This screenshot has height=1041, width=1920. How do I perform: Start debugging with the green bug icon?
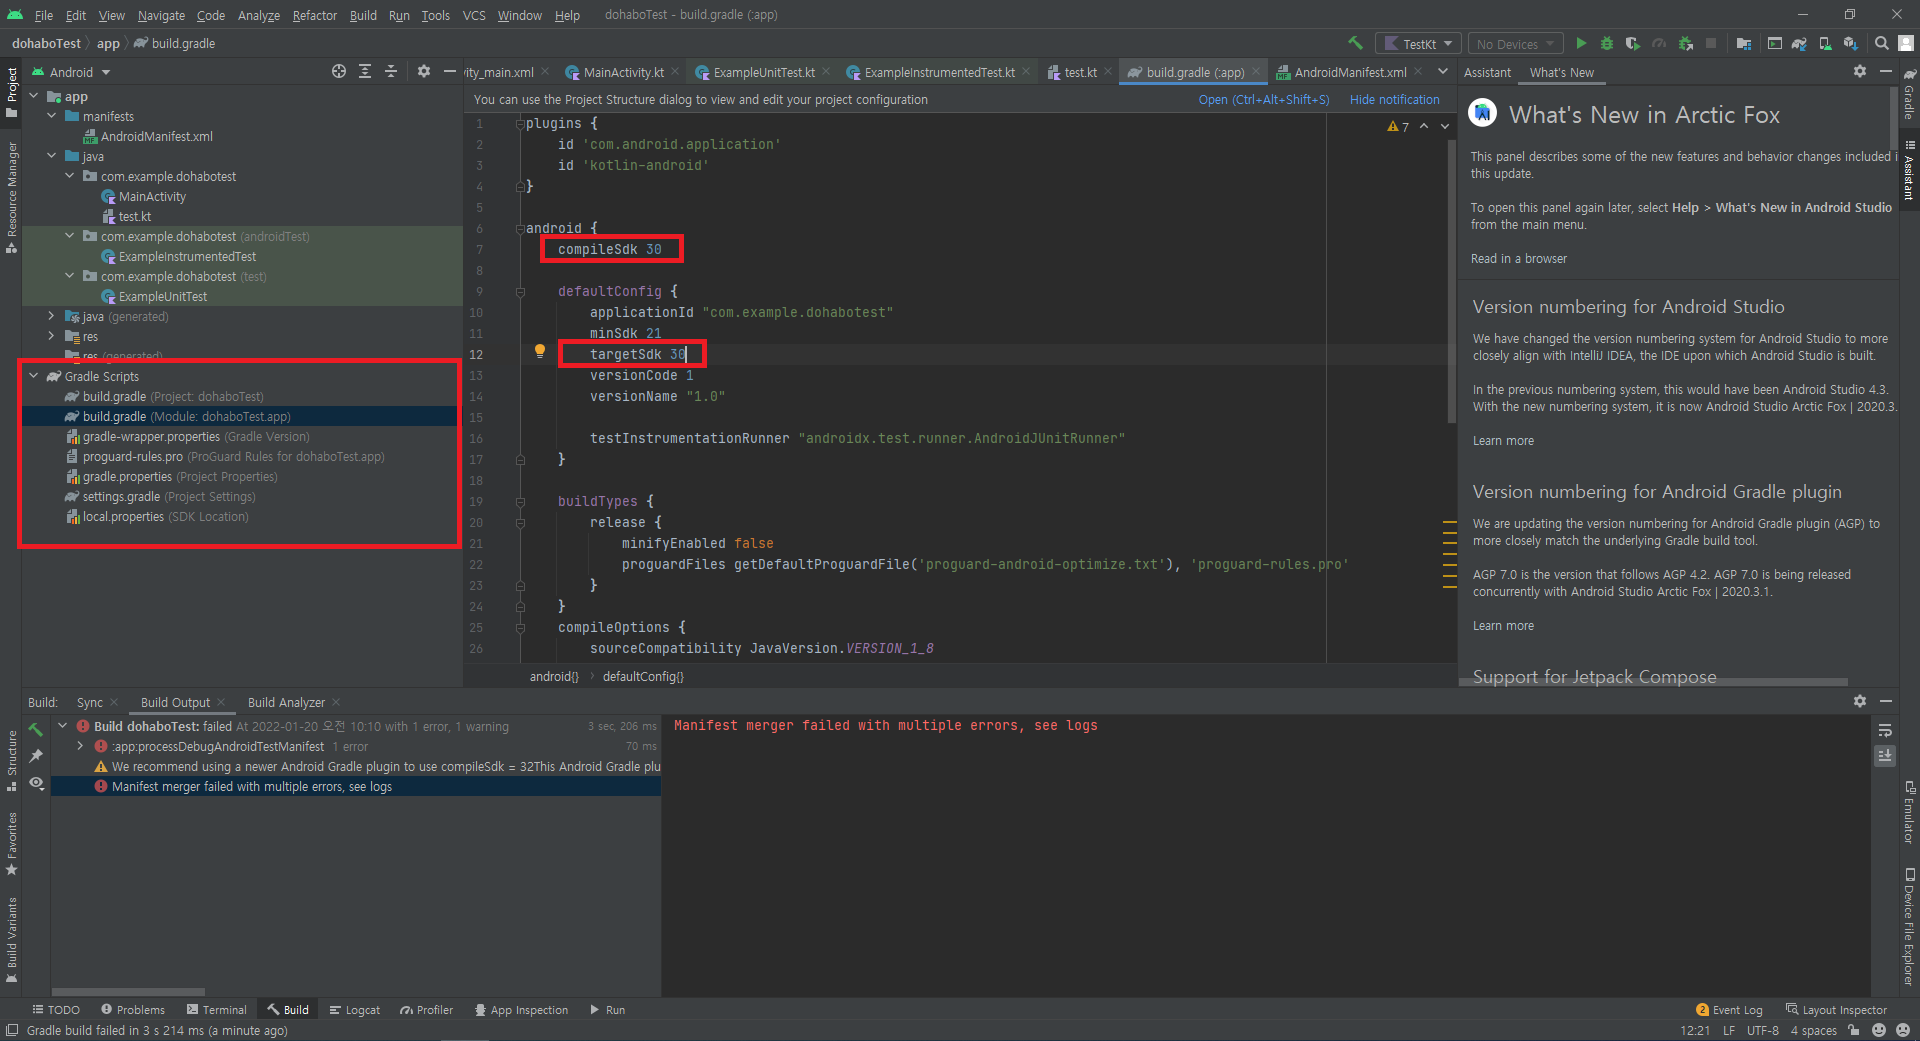click(1607, 43)
